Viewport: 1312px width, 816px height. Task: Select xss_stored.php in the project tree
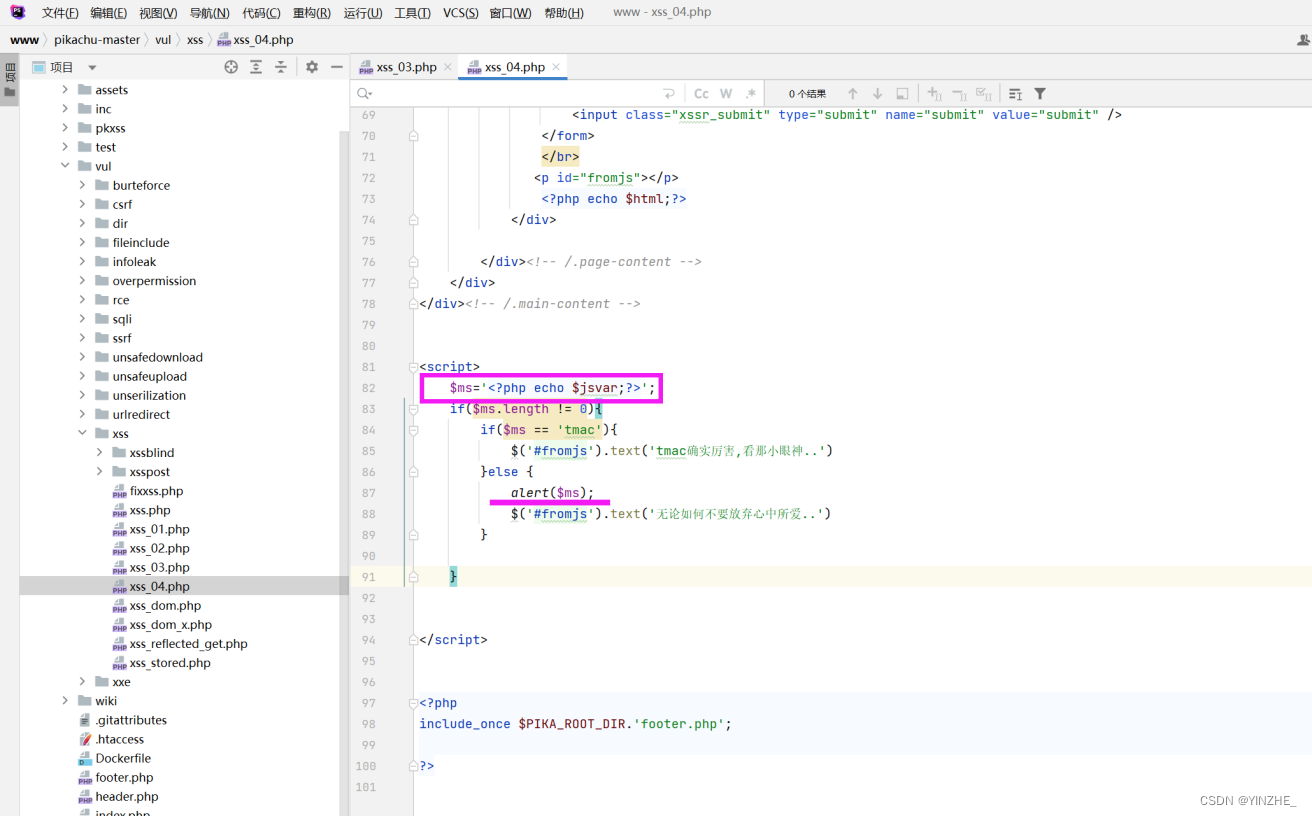[x=170, y=663]
